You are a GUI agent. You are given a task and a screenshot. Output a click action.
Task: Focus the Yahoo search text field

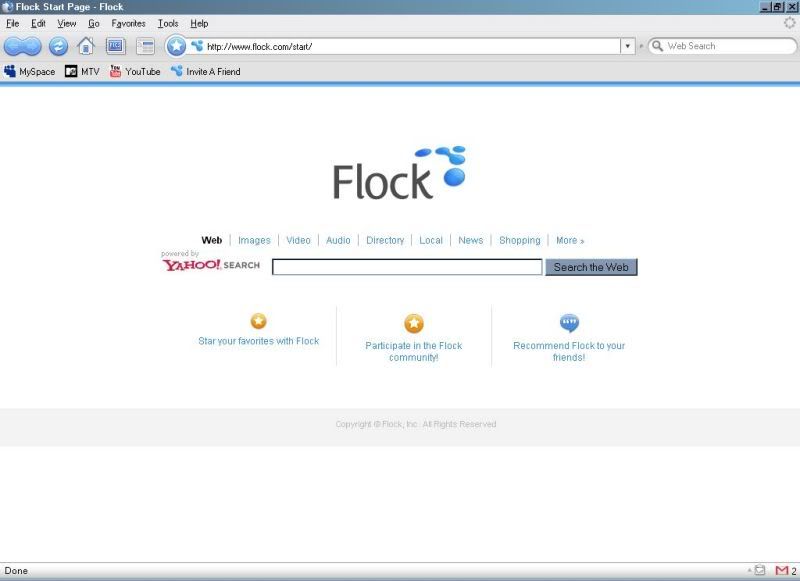[x=407, y=267]
